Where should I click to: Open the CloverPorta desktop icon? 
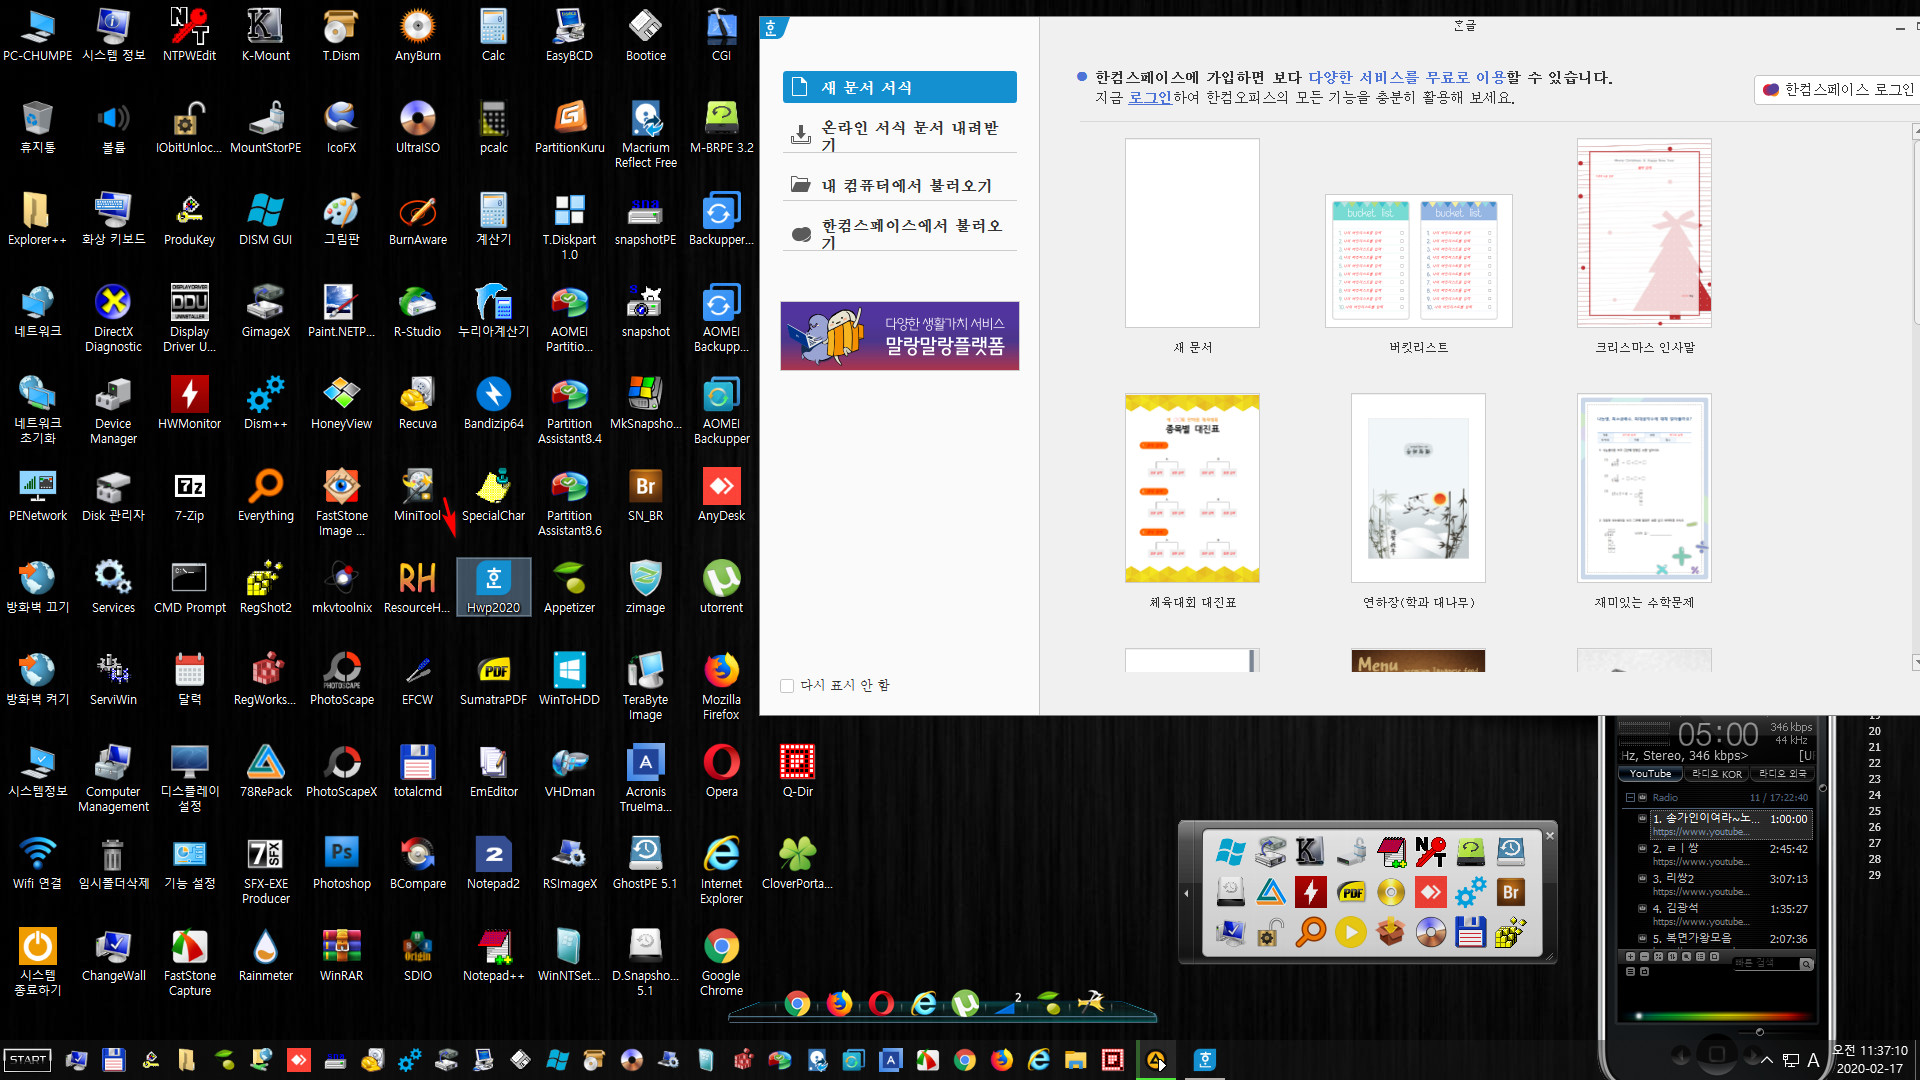coord(797,863)
